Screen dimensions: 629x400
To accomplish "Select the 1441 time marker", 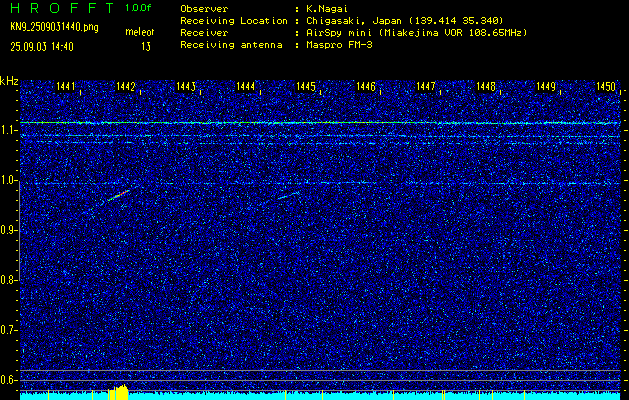I will click(x=66, y=86).
